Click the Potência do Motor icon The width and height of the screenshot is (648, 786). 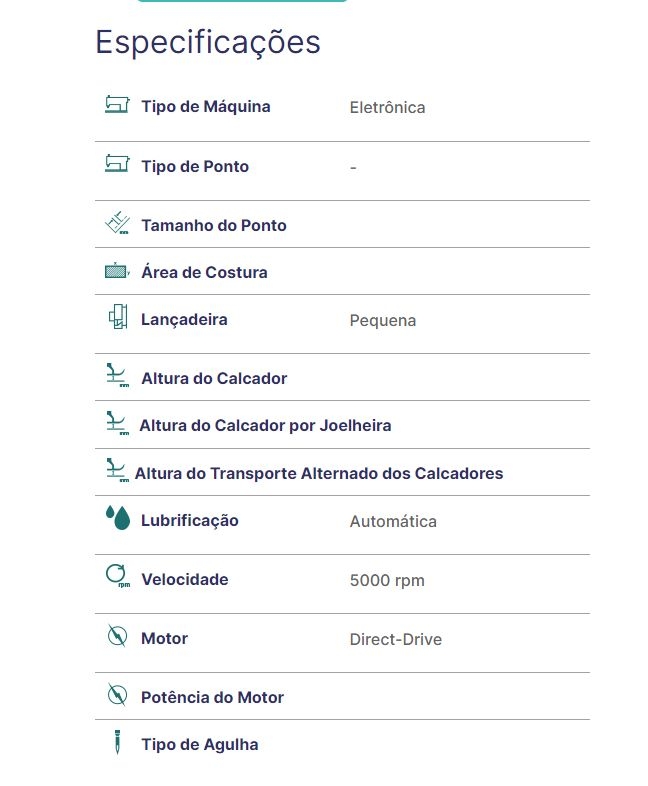coord(117,695)
